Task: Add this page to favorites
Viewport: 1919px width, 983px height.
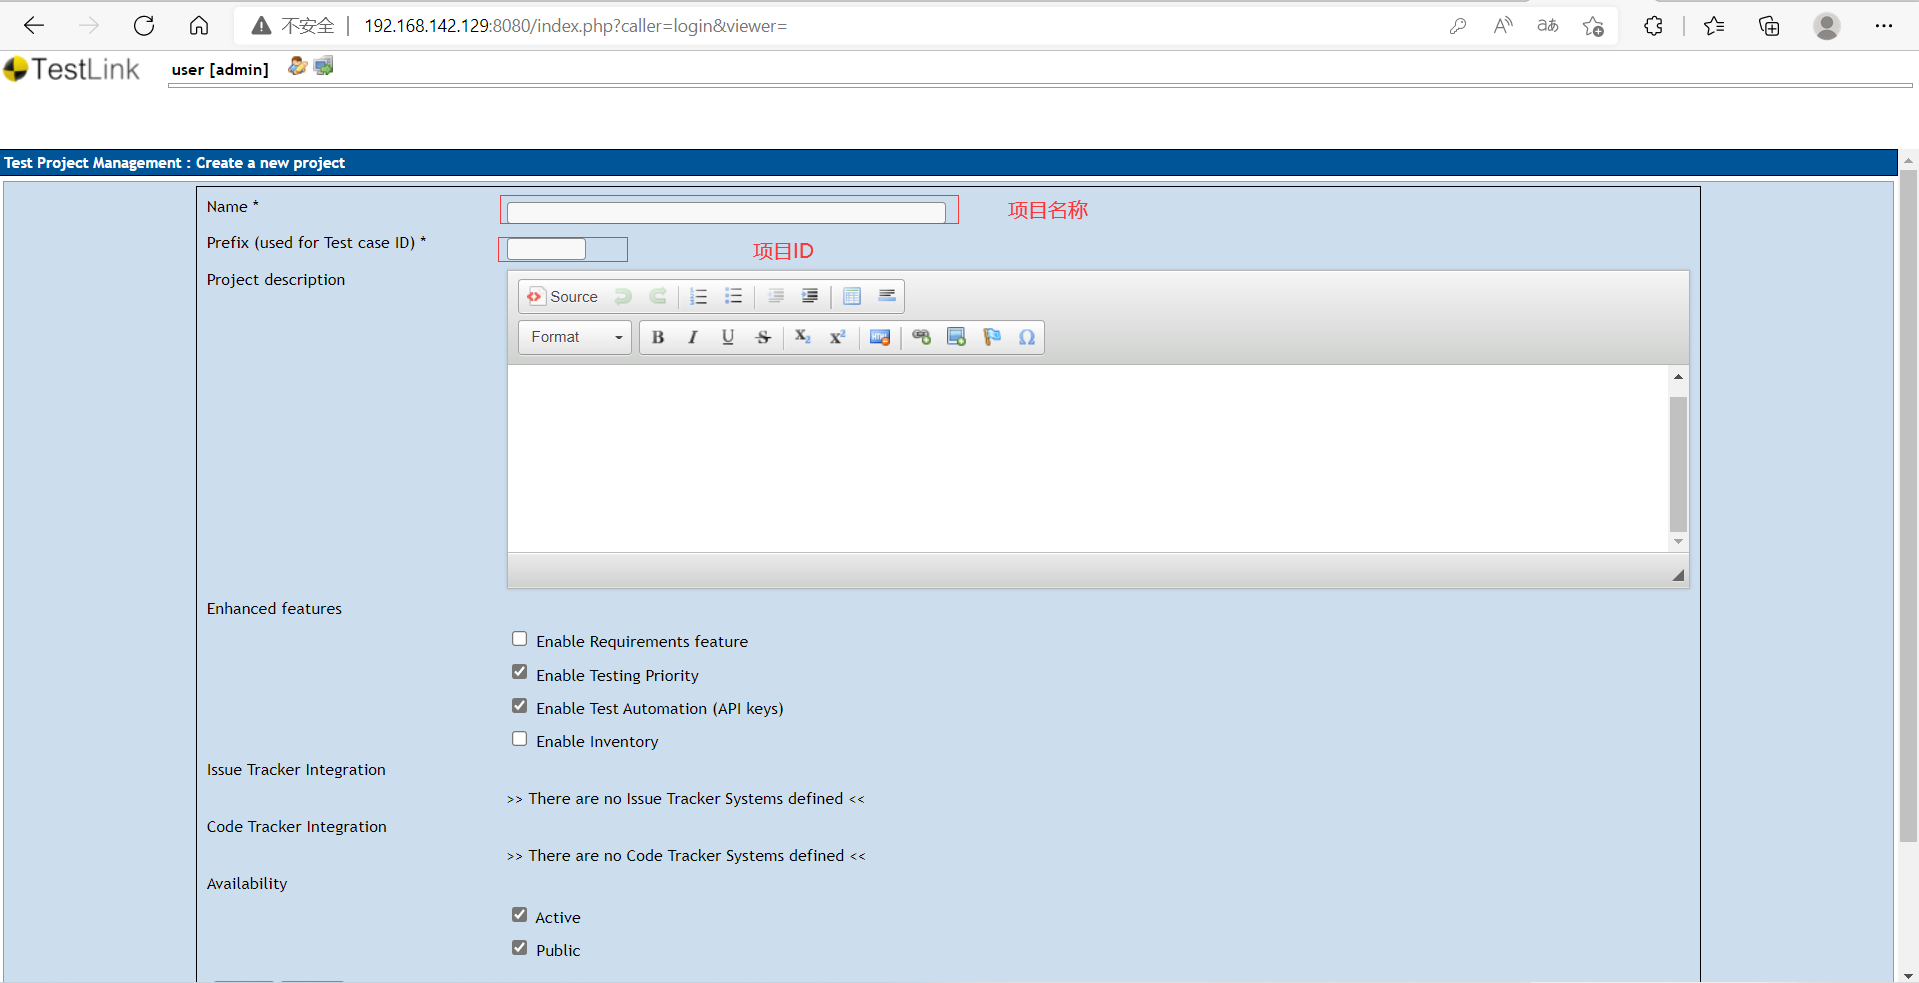Action: 1593,26
